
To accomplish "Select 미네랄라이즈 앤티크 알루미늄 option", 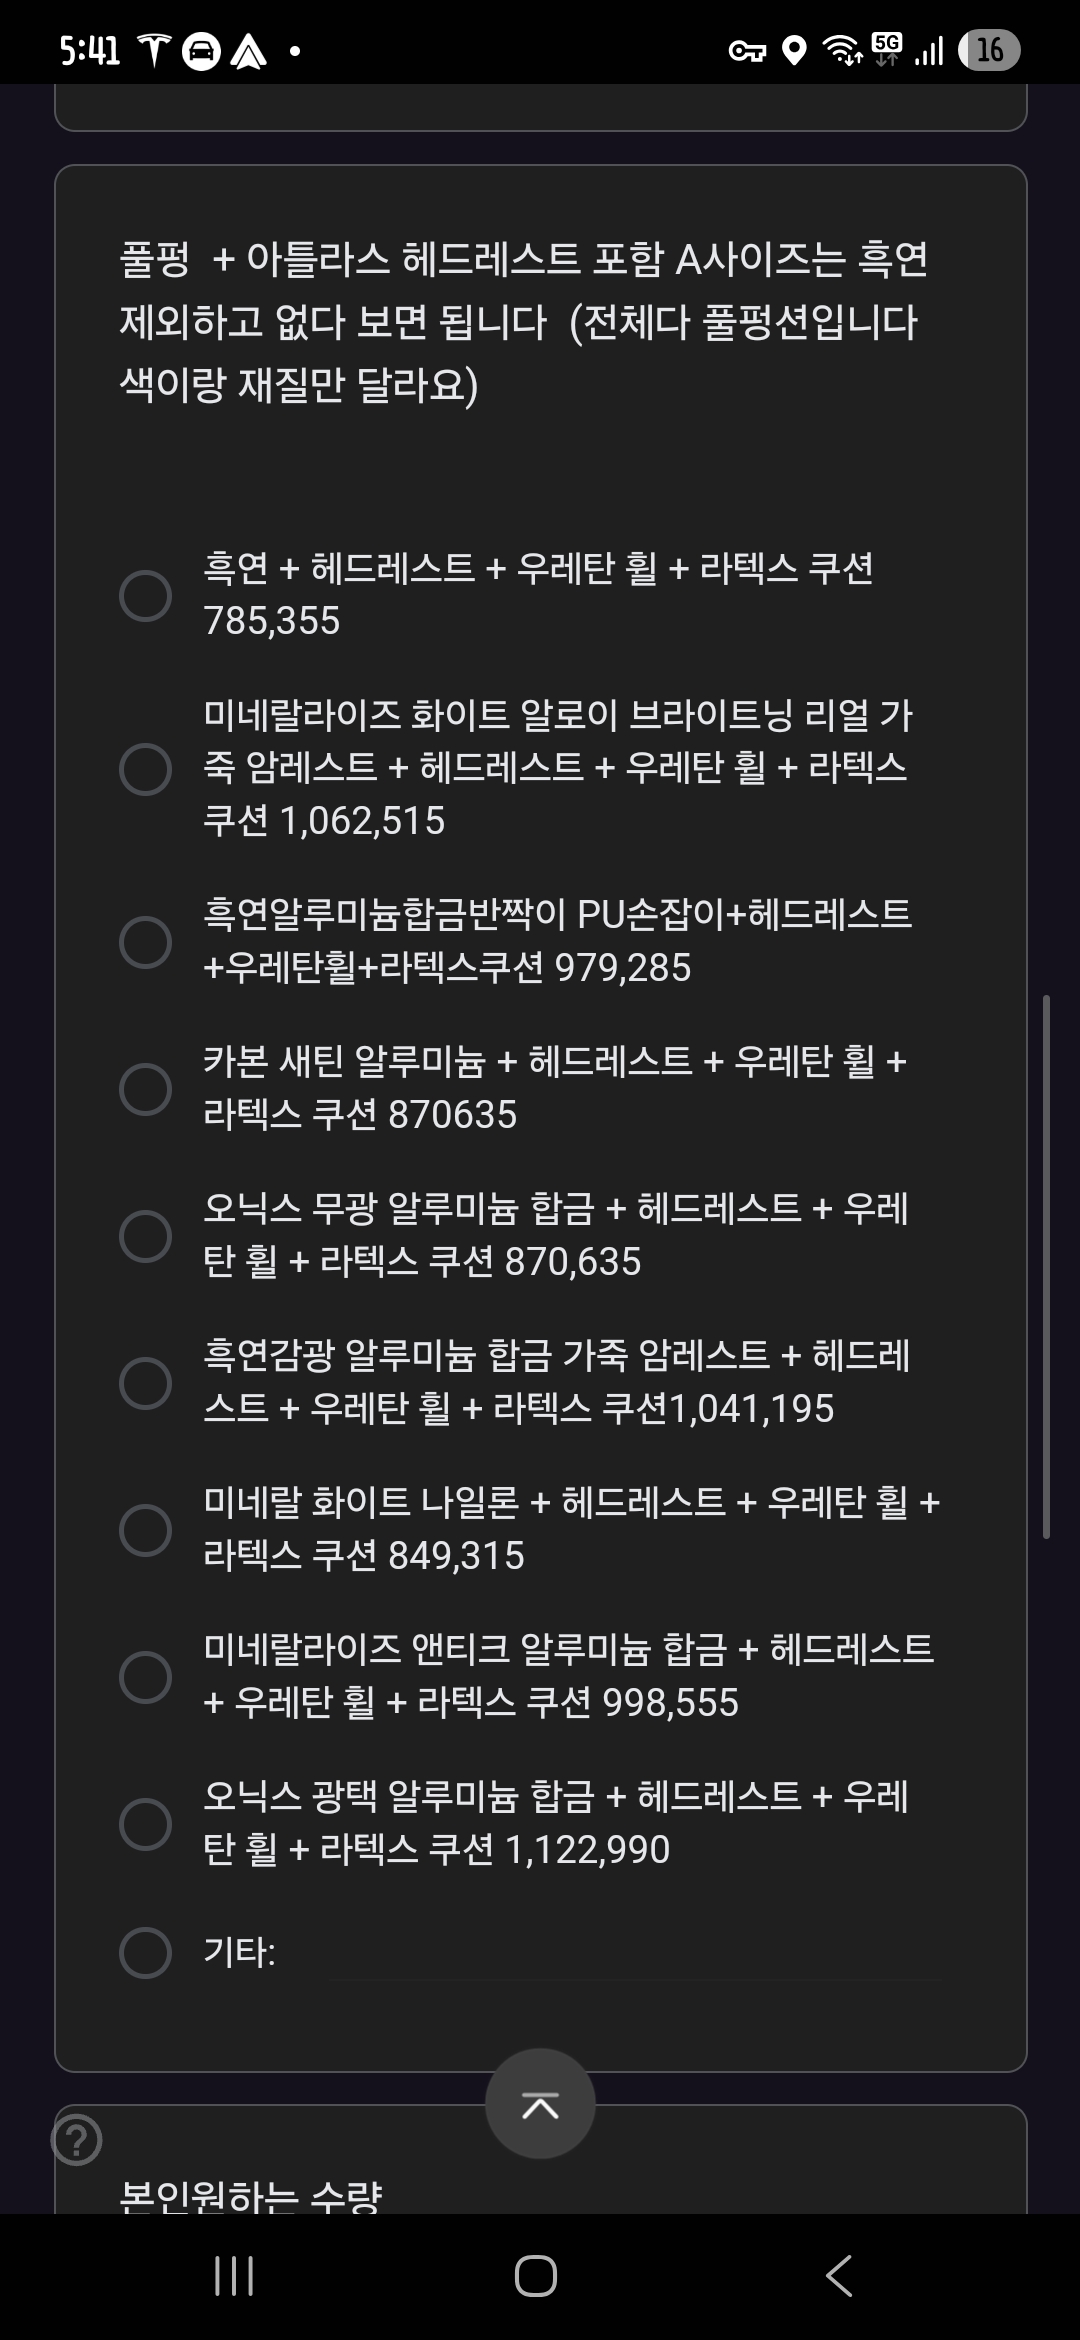I will coord(146,1677).
